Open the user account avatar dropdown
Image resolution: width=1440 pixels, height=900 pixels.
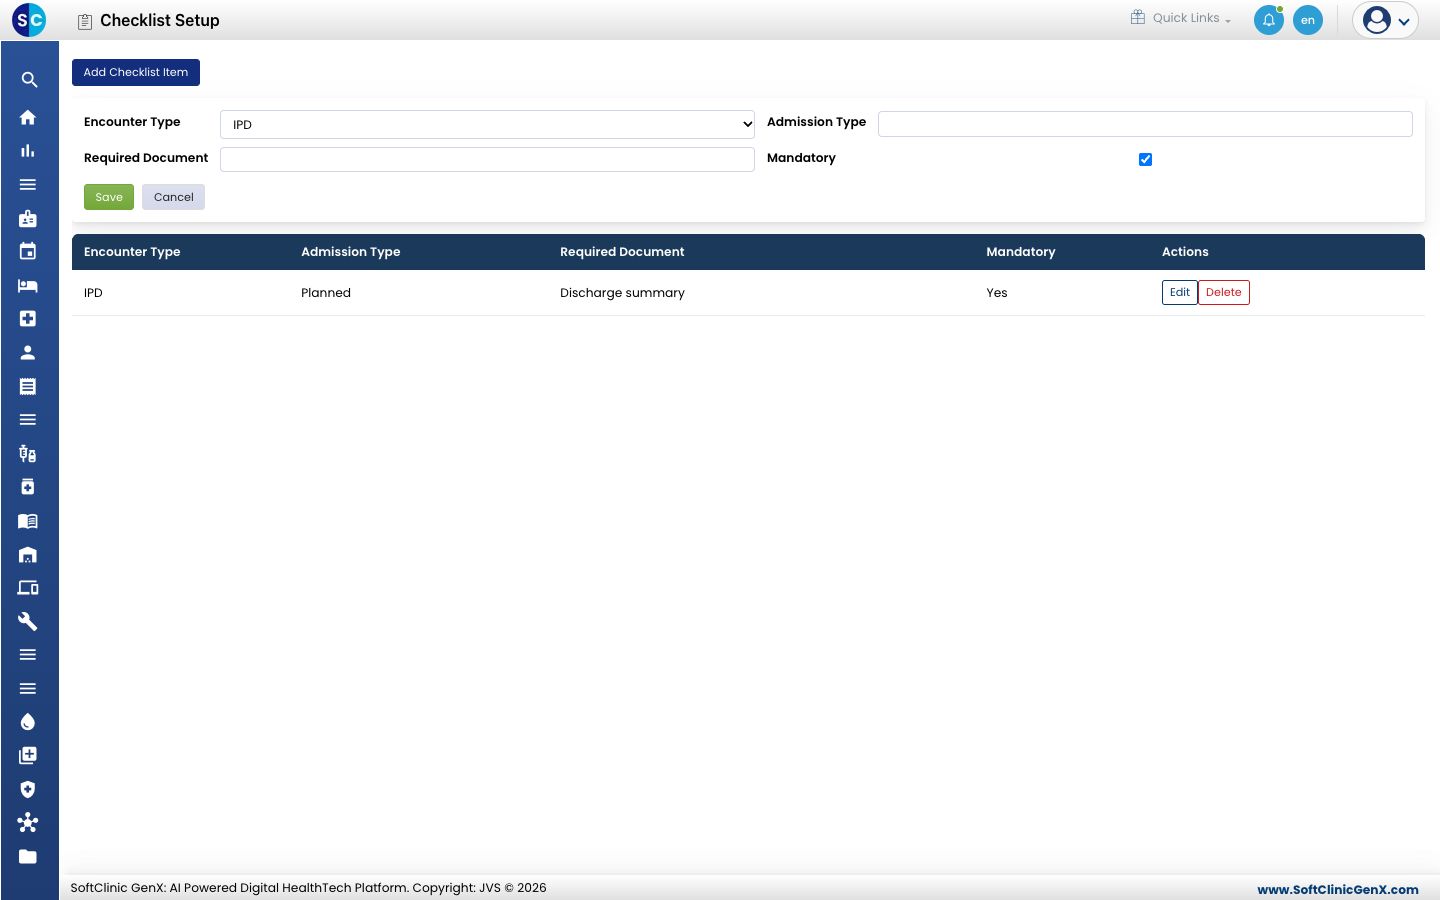[x=1385, y=20]
